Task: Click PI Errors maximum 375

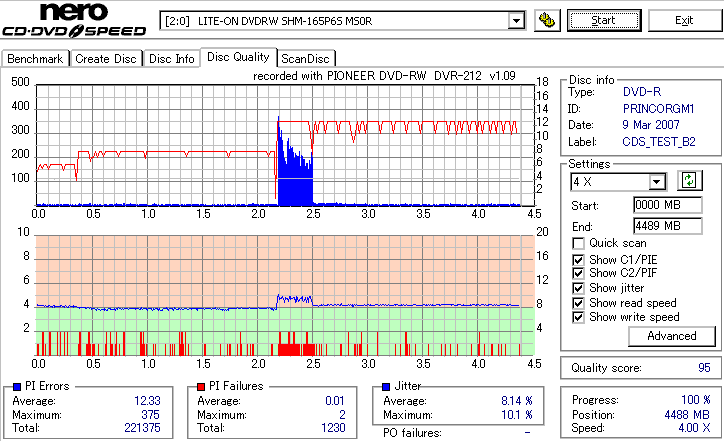Action: tap(151, 415)
